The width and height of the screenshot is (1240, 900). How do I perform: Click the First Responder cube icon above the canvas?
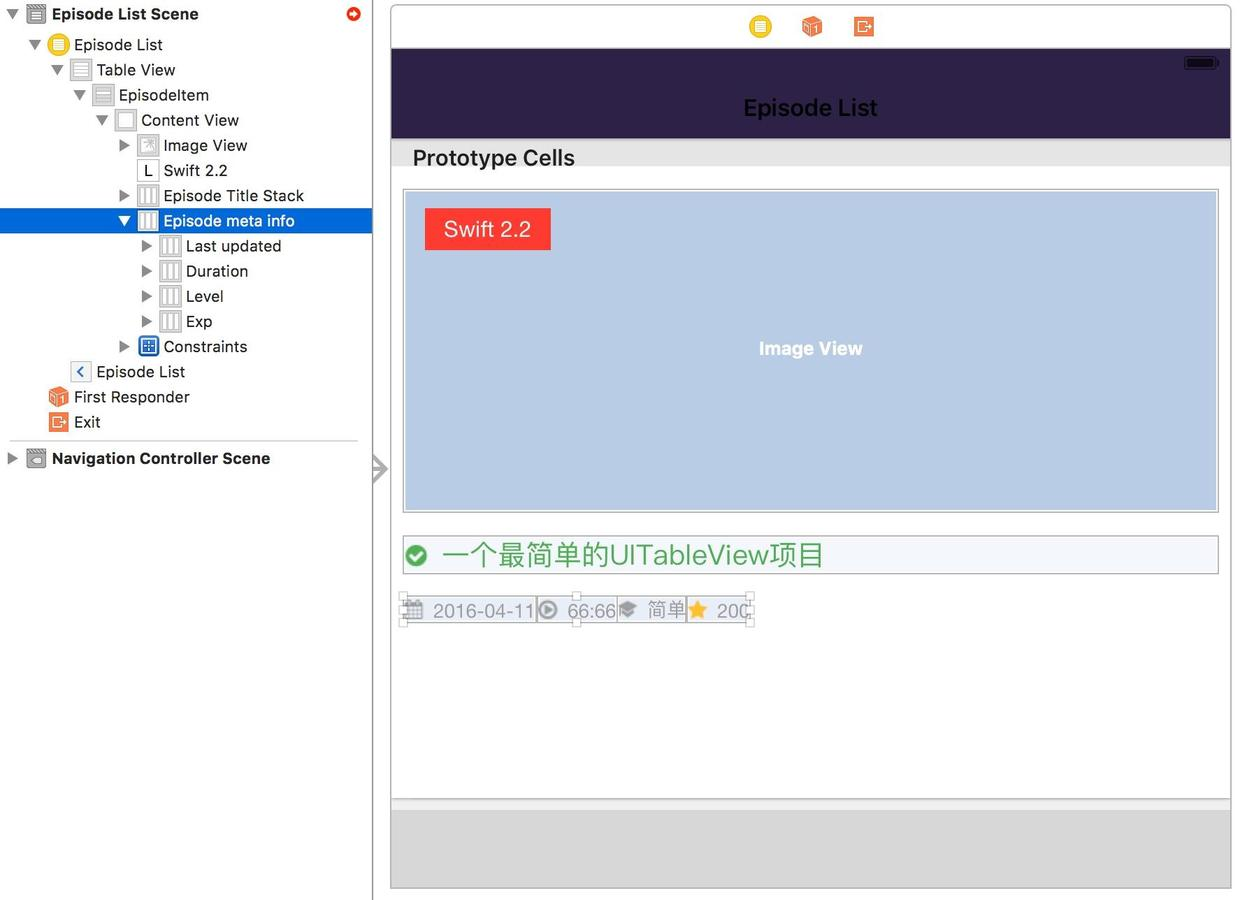point(812,27)
